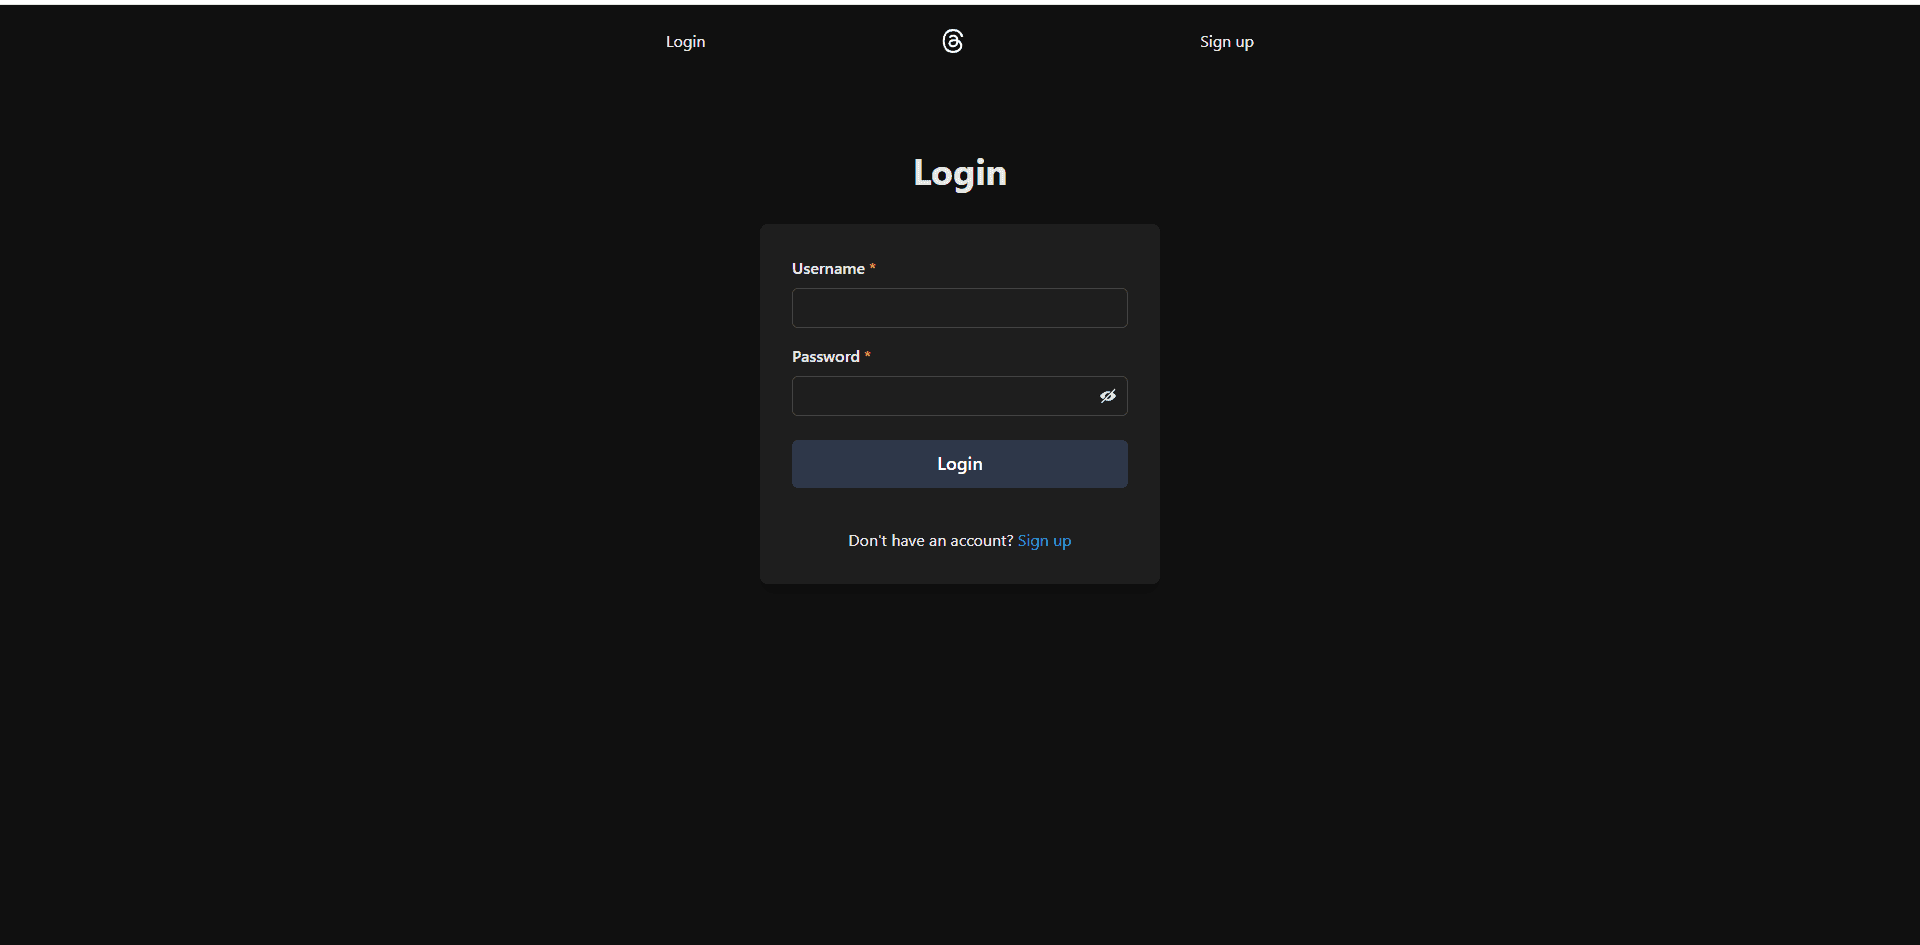Click the 'Don't have an account?' text

pyautogui.click(x=930, y=540)
